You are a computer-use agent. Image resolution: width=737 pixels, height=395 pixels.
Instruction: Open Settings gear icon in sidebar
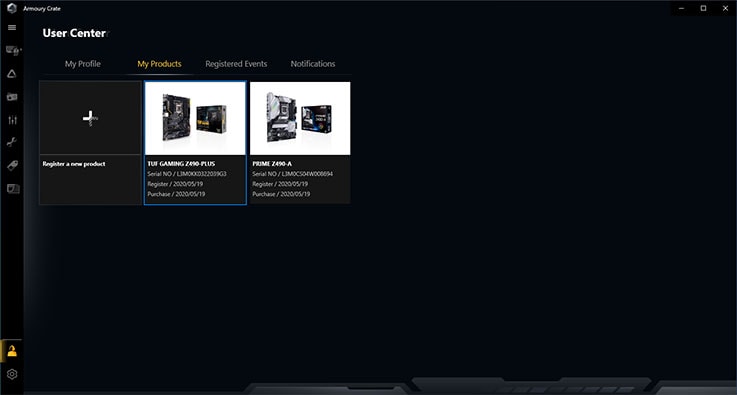[12, 374]
